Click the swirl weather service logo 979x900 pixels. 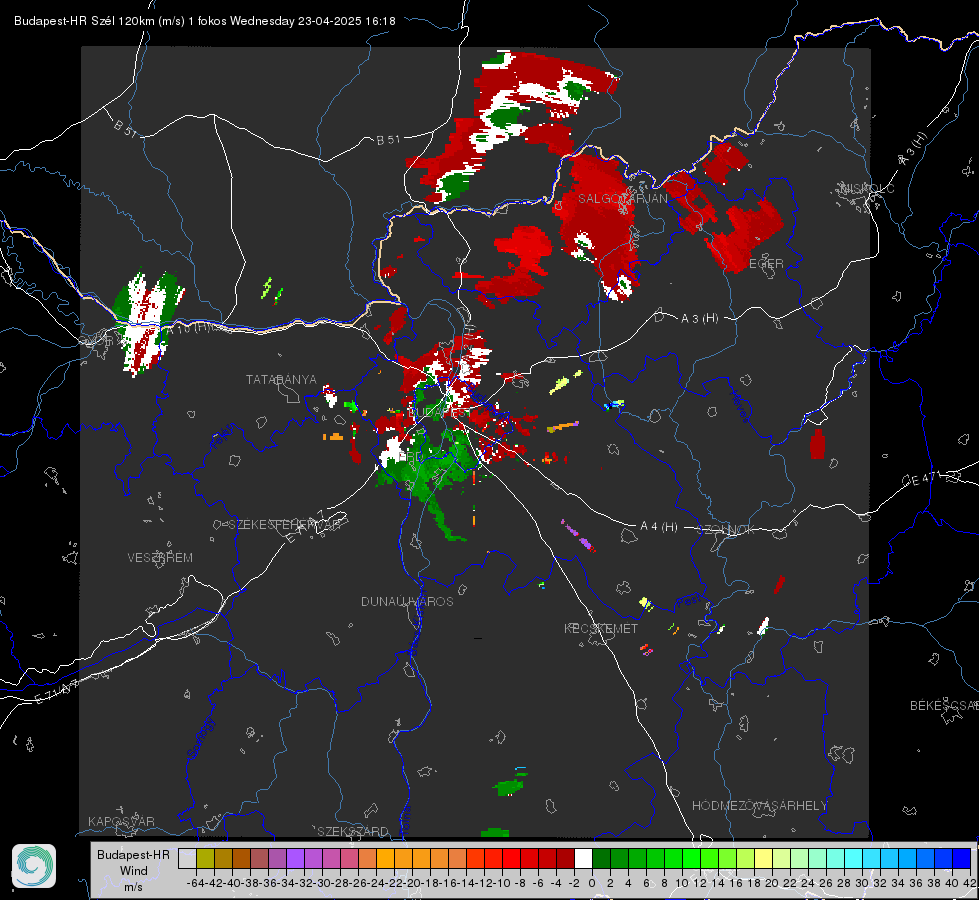pos(34,866)
